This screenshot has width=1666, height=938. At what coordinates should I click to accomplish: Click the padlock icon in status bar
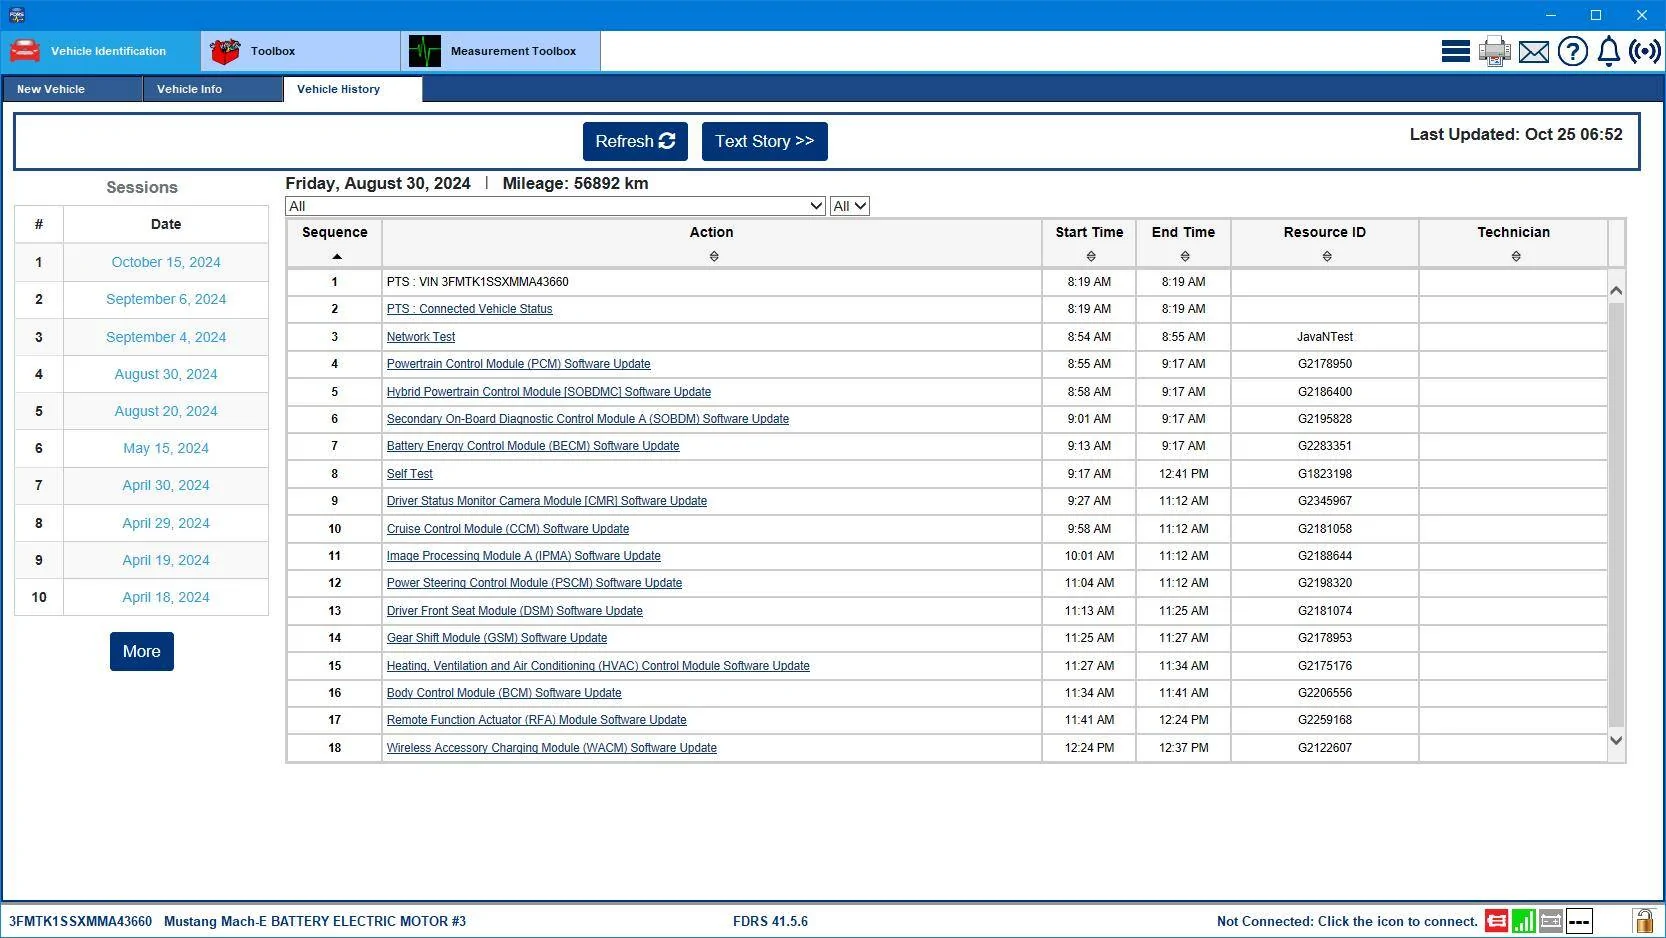[1643, 920]
